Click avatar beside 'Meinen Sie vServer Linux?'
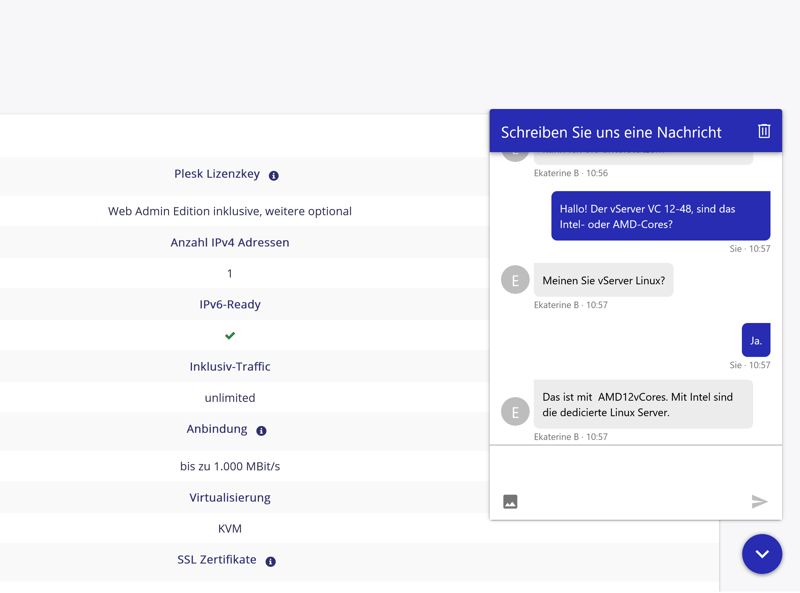Screen dimensions: 800x593 coord(515,280)
